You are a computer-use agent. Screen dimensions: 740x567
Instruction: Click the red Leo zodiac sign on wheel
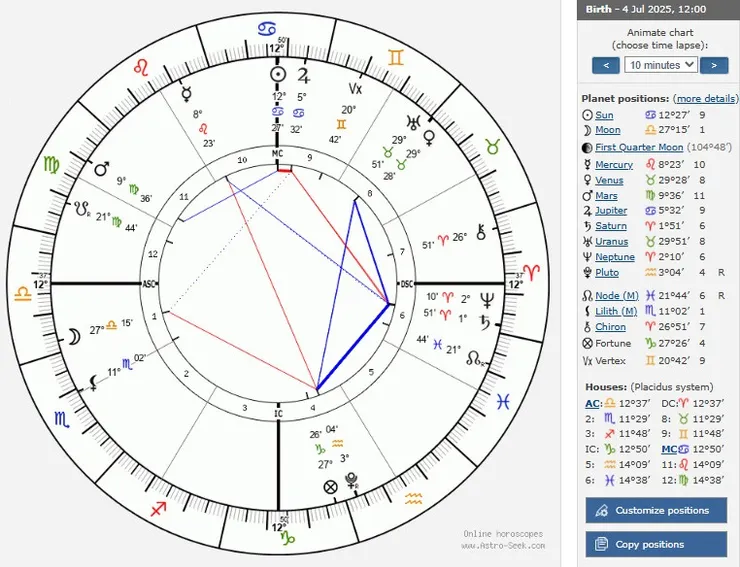141,68
